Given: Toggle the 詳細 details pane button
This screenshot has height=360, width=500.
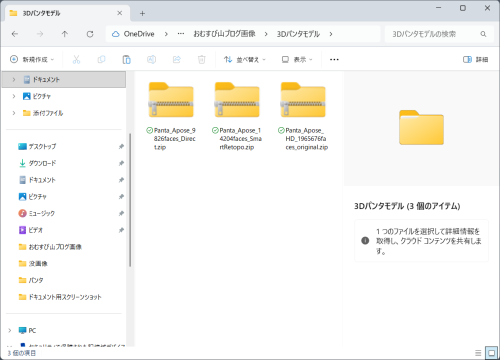Looking at the screenshot, I should pos(475,60).
